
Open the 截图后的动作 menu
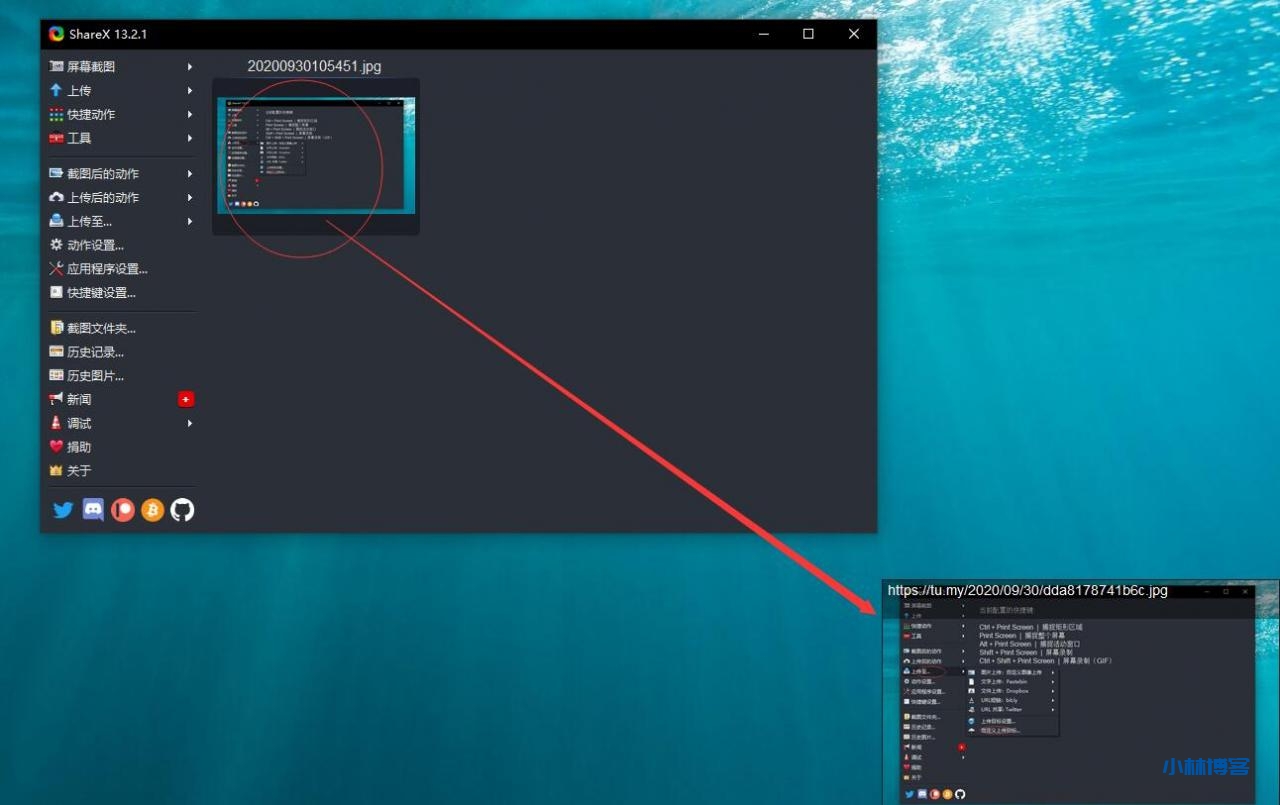pyautogui.click(x=102, y=174)
